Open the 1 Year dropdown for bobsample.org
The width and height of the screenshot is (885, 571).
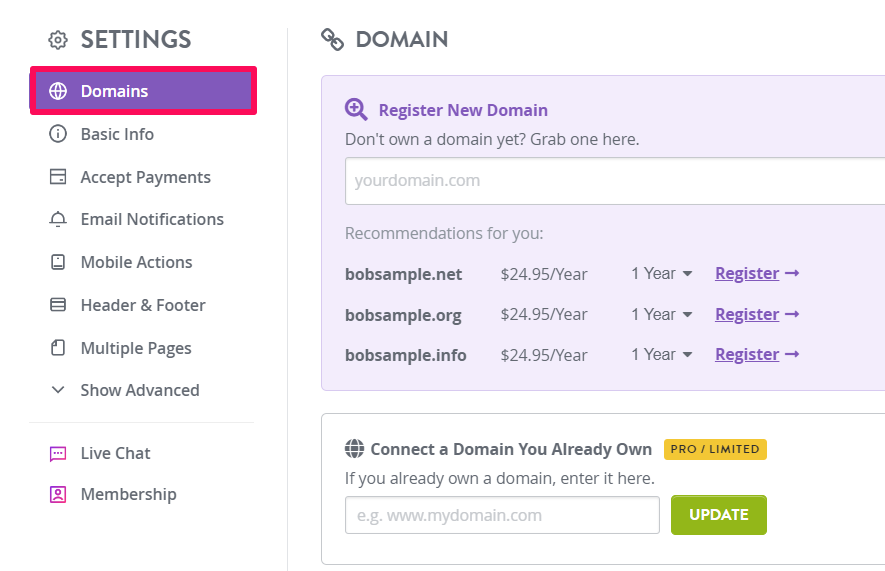click(661, 314)
